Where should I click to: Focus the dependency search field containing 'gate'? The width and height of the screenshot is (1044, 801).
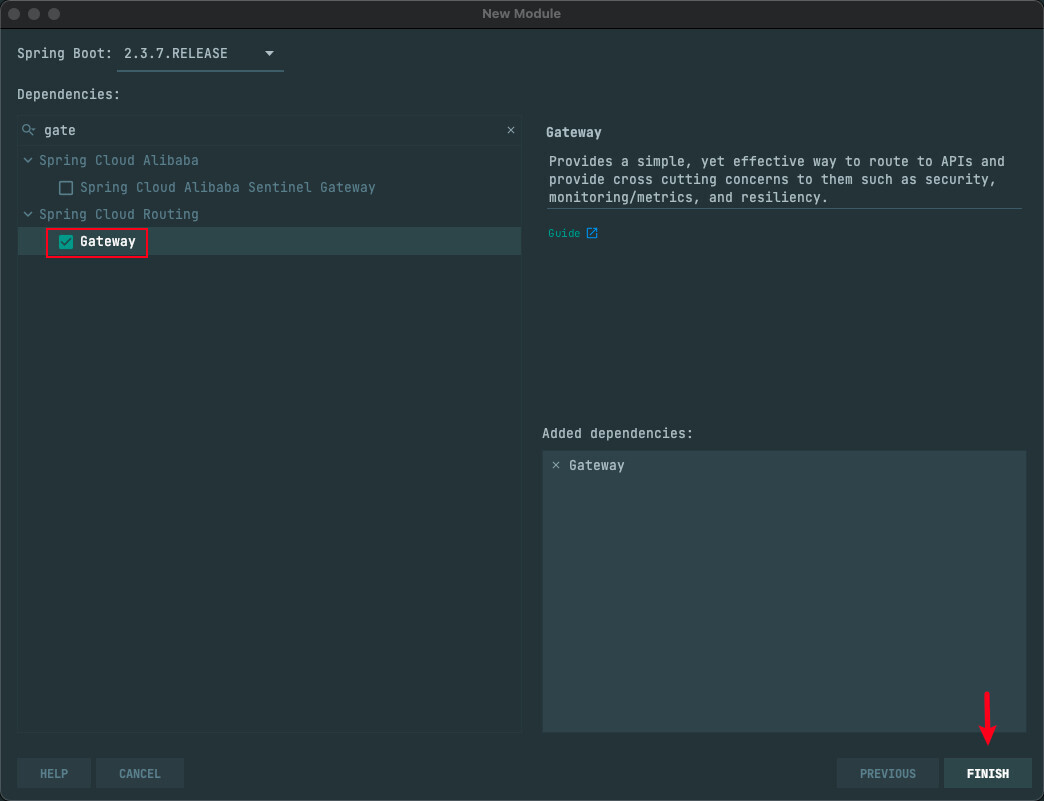pyautogui.click(x=270, y=131)
